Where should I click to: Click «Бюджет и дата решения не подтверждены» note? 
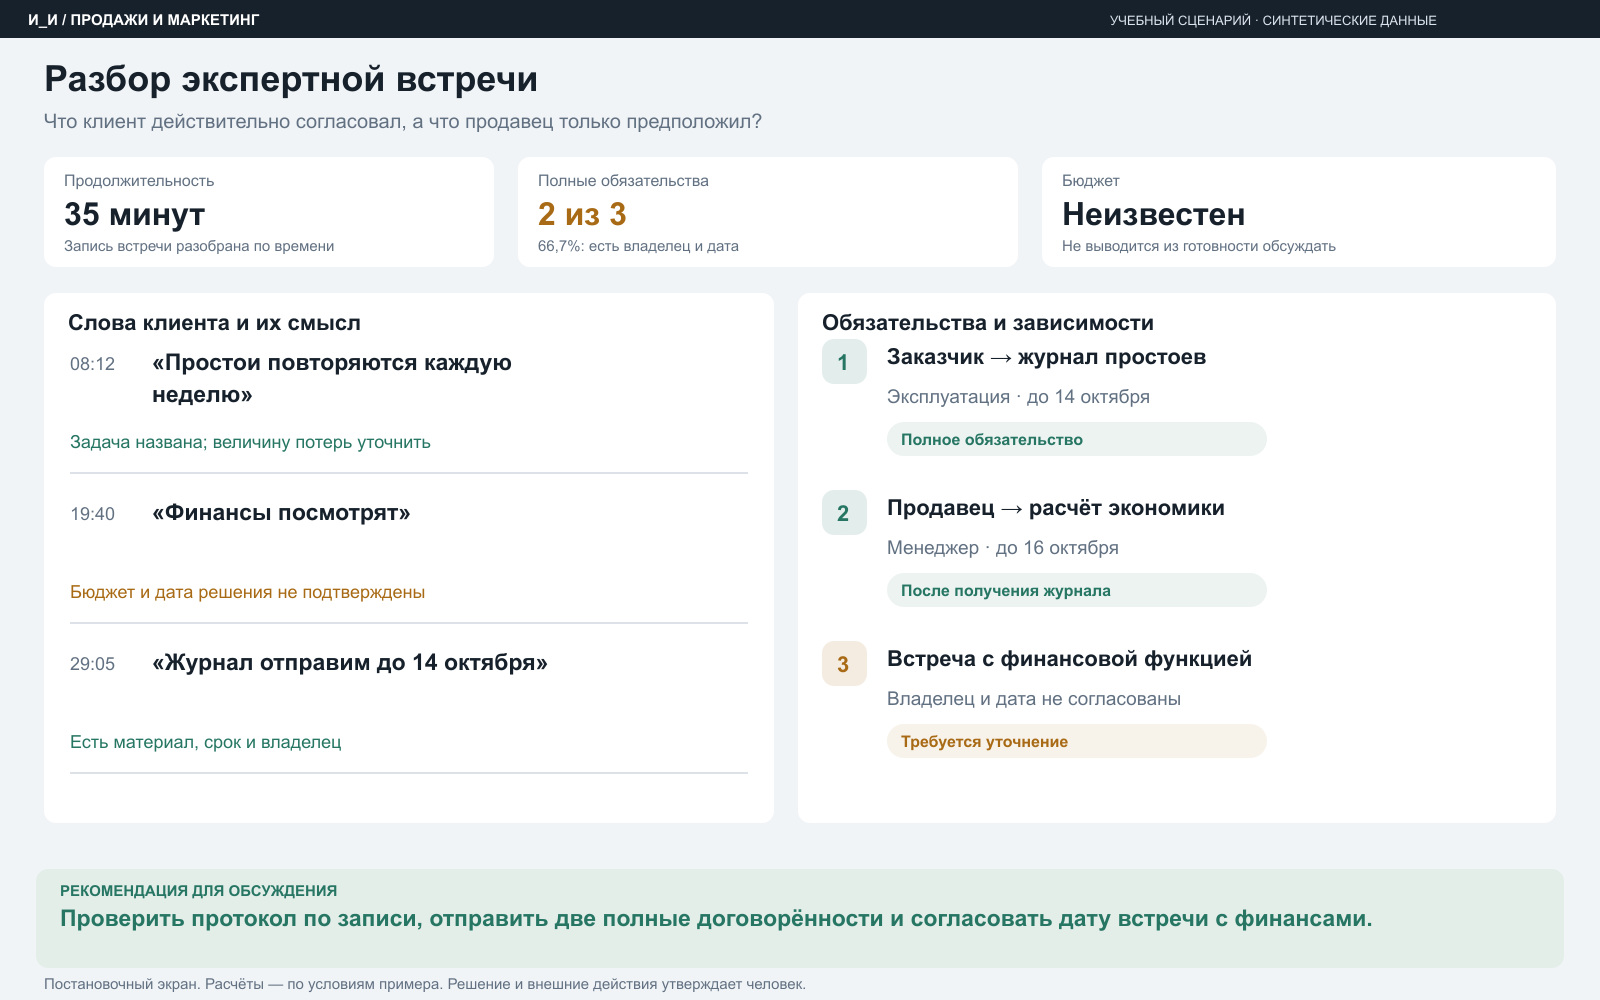click(247, 592)
